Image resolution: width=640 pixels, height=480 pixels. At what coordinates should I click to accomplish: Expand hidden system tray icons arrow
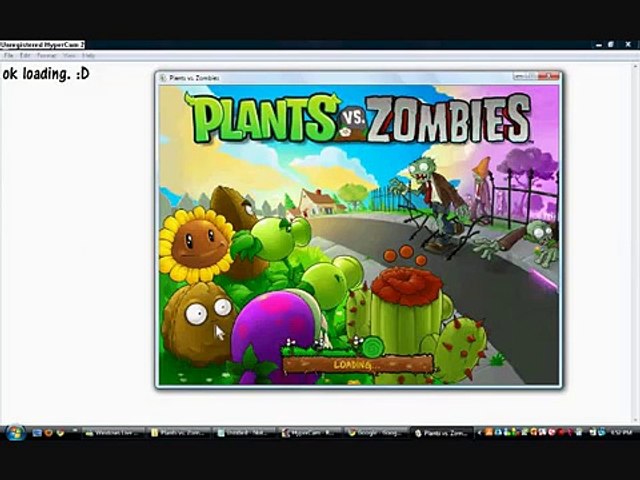pyautogui.click(x=480, y=433)
